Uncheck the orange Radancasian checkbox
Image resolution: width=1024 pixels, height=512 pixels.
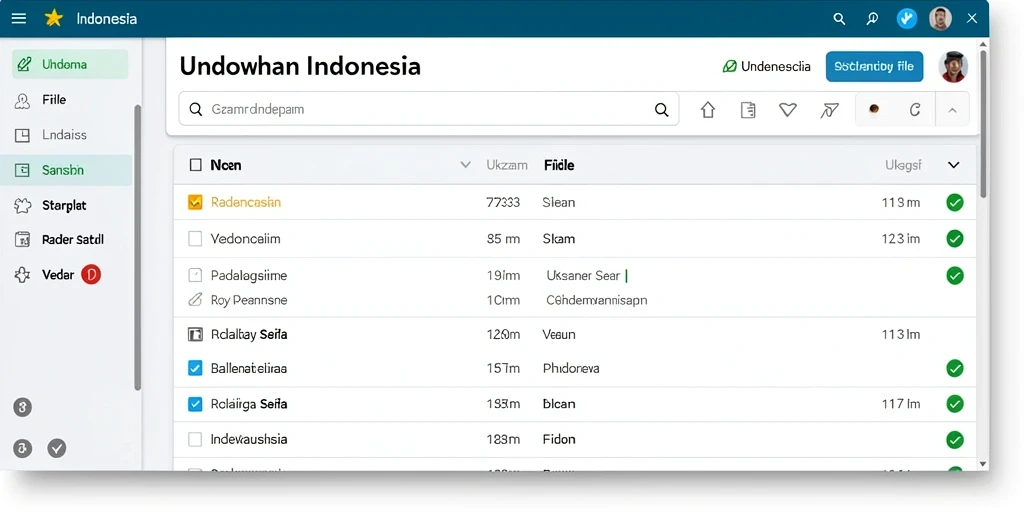point(195,202)
